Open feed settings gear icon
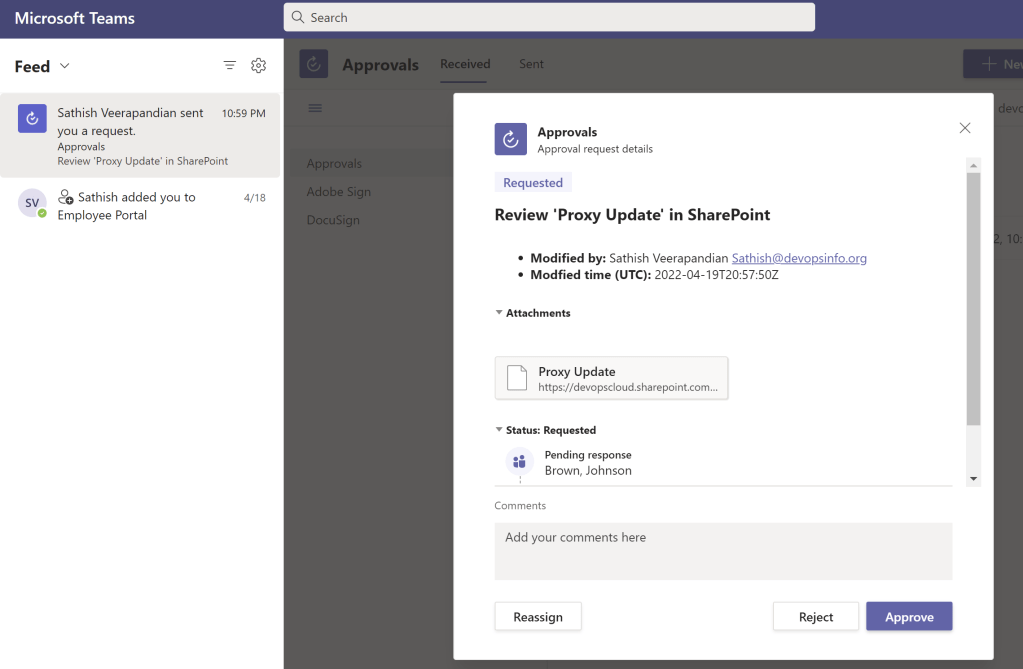The image size is (1023, 669). (x=258, y=66)
